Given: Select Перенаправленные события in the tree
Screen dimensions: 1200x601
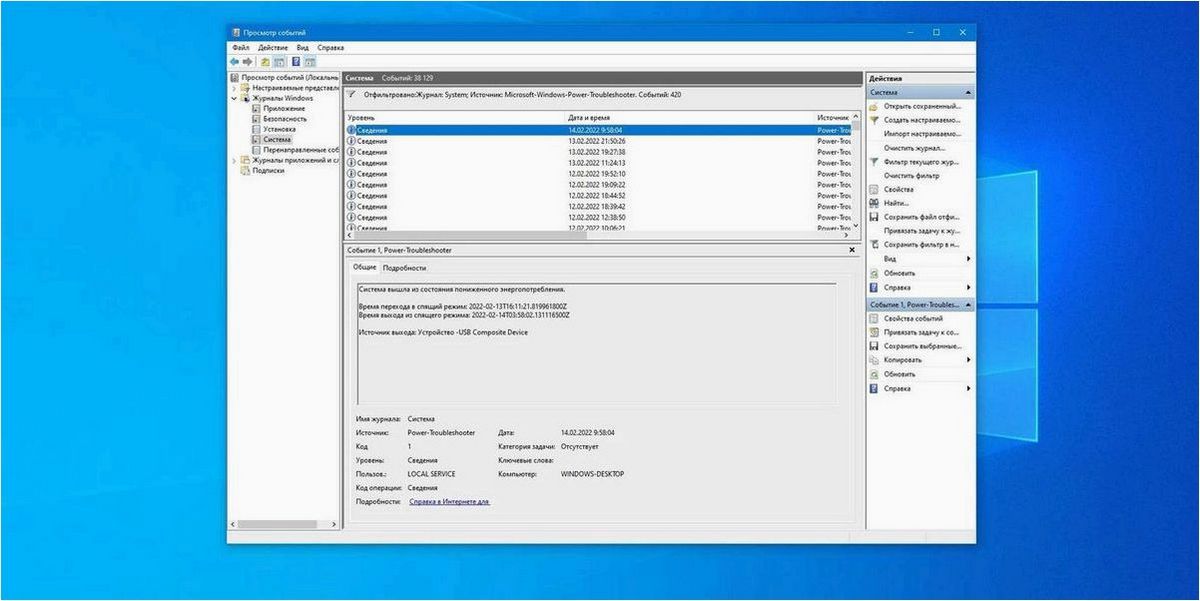Looking at the screenshot, I should (302, 150).
